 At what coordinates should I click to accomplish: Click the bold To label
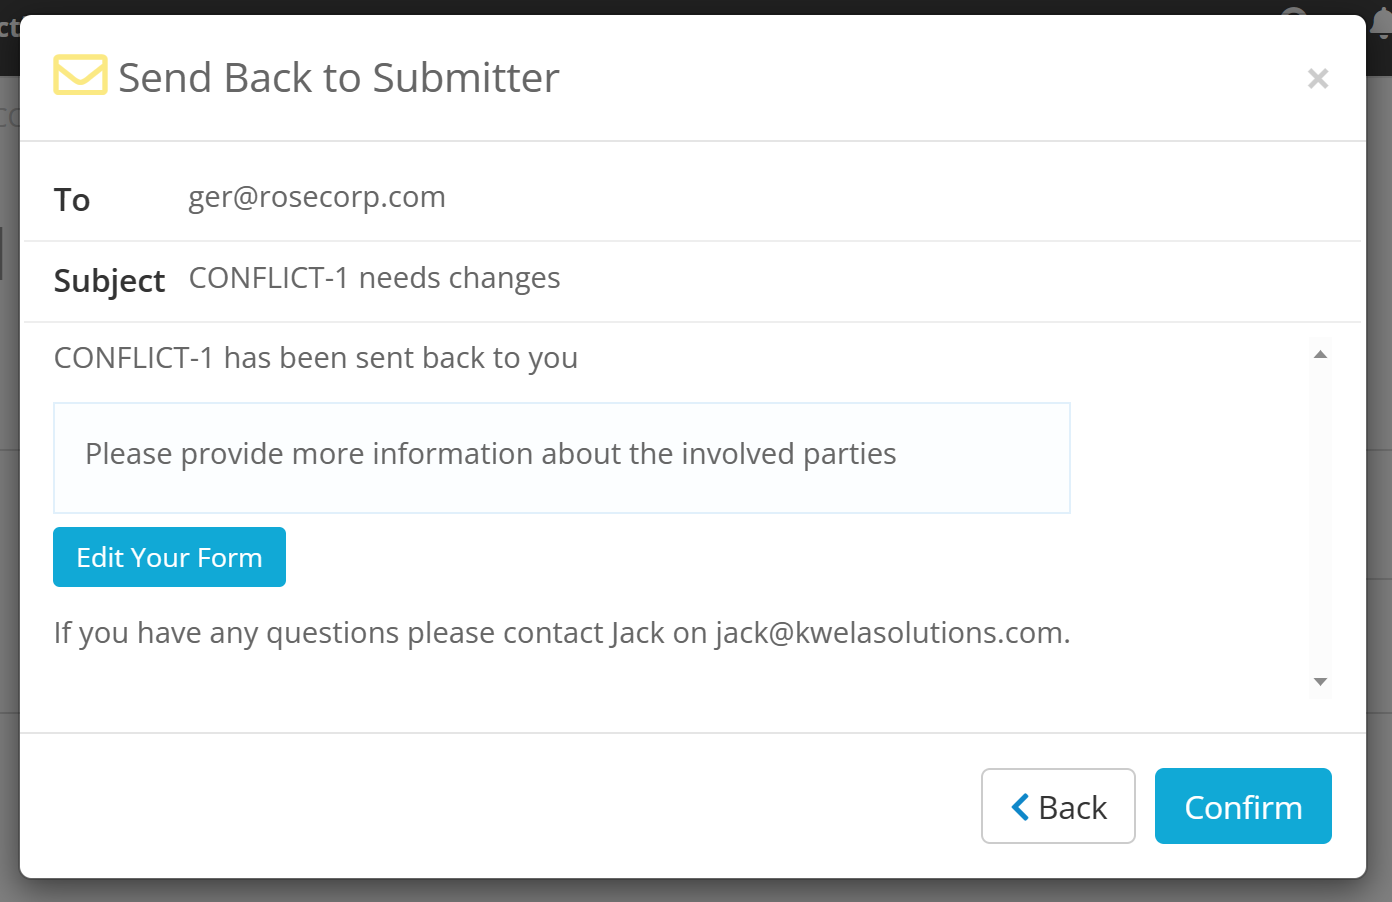point(72,200)
